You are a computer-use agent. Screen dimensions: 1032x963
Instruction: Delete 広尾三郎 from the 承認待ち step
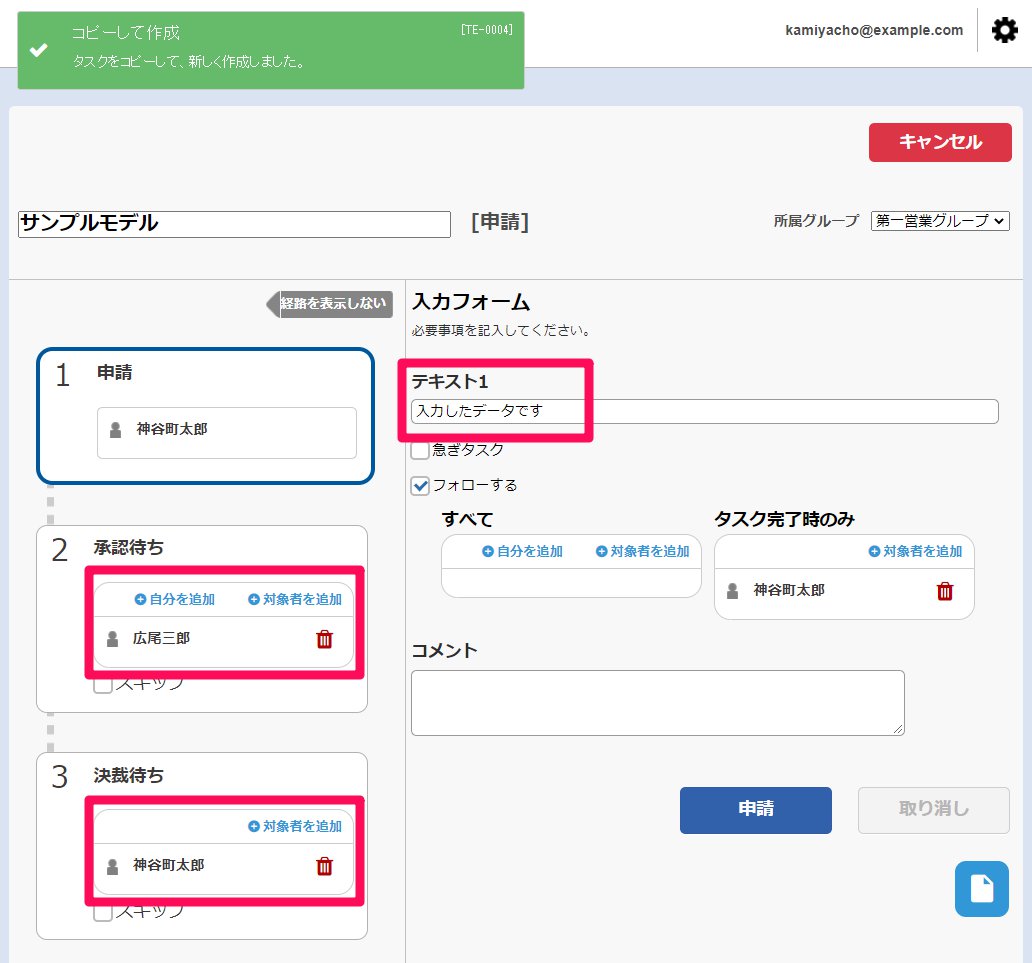324,639
